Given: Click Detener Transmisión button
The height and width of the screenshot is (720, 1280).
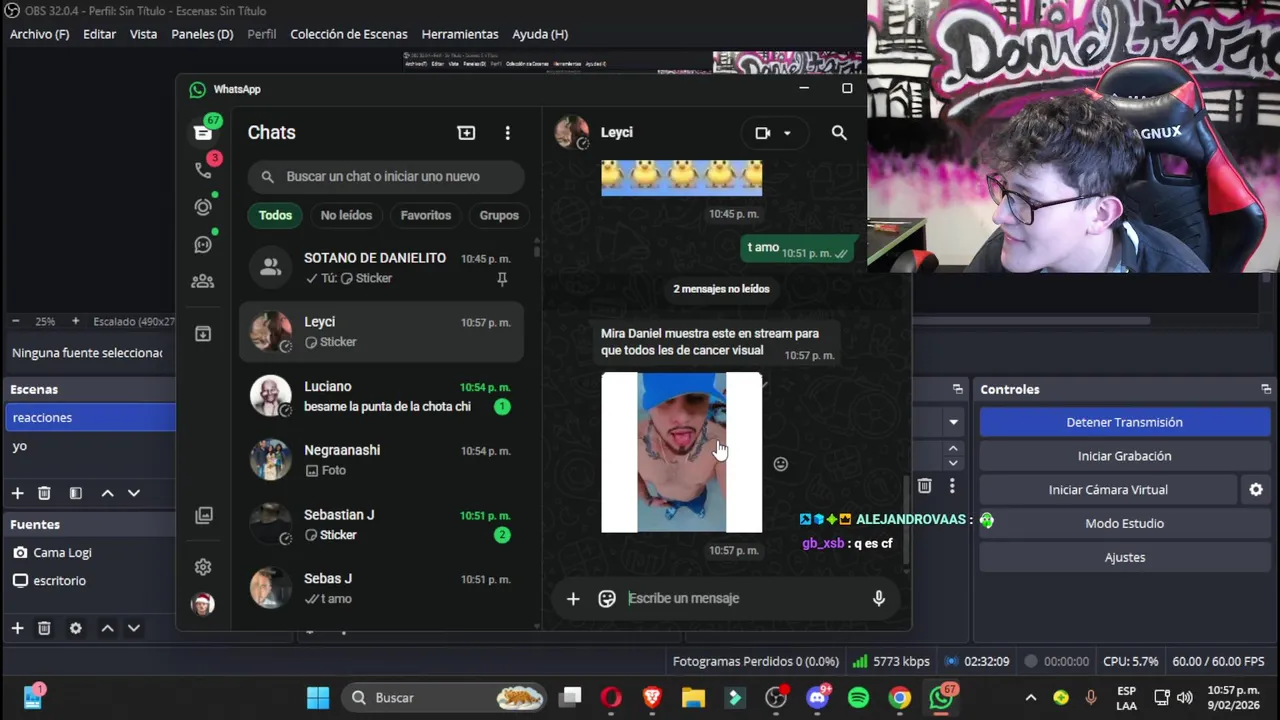Looking at the screenshot, I should 1124,422.
